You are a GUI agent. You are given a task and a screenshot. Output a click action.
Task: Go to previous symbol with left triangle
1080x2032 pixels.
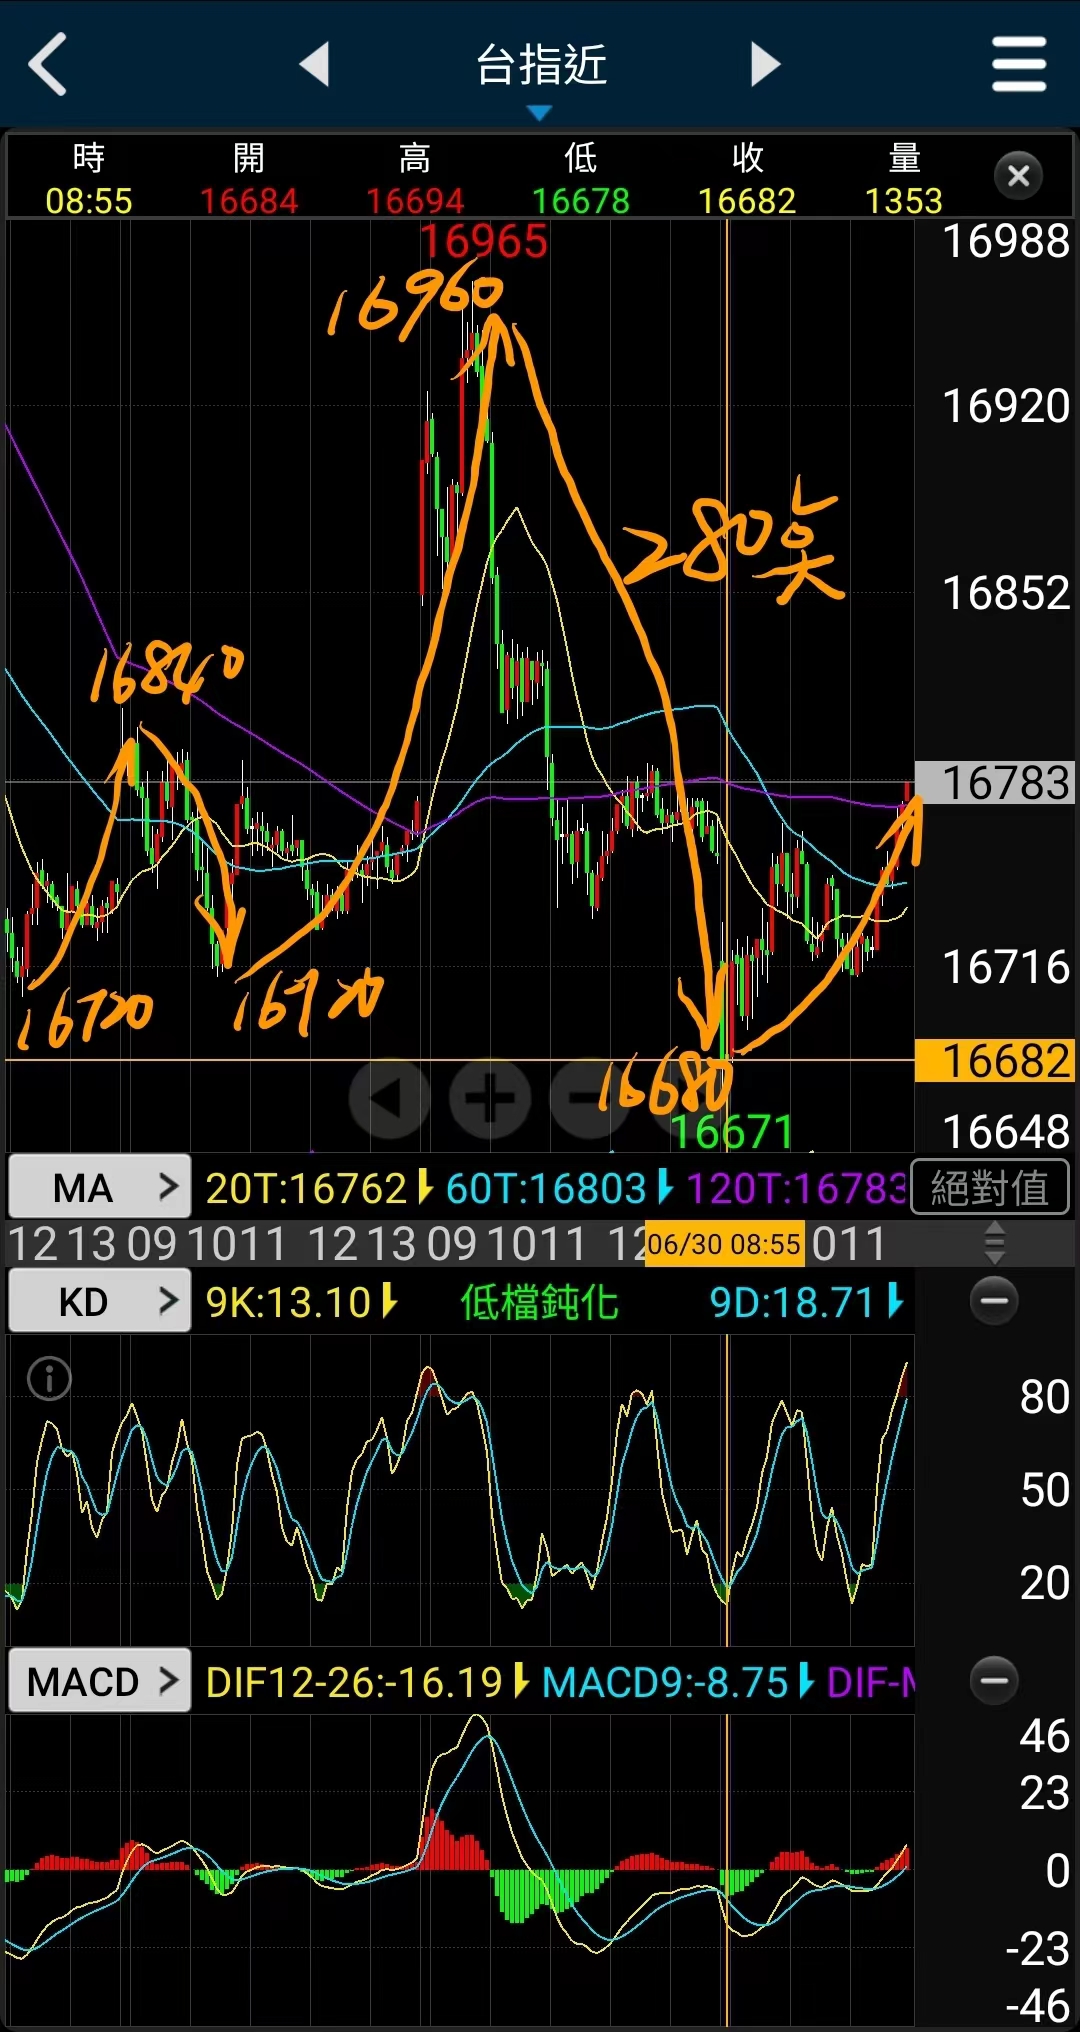tap(315, 64)
